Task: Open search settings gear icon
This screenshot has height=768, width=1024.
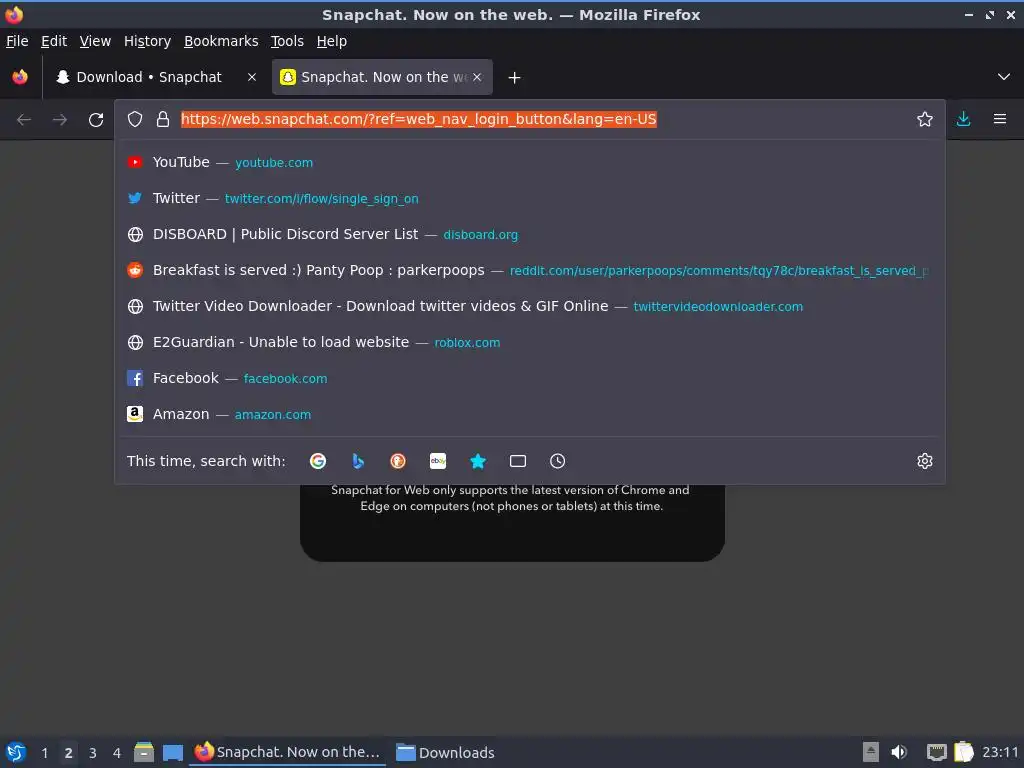Action: [925, 461]
